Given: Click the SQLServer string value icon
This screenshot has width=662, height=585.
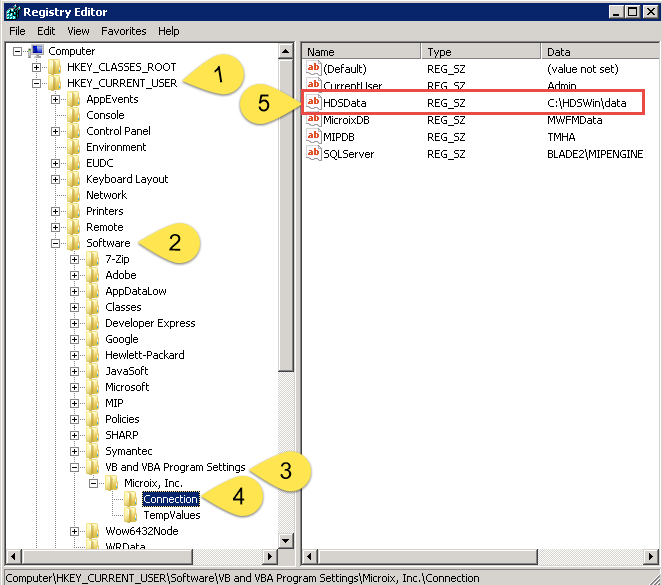Looking at the screenshot, I should click(x=313, y=154).
